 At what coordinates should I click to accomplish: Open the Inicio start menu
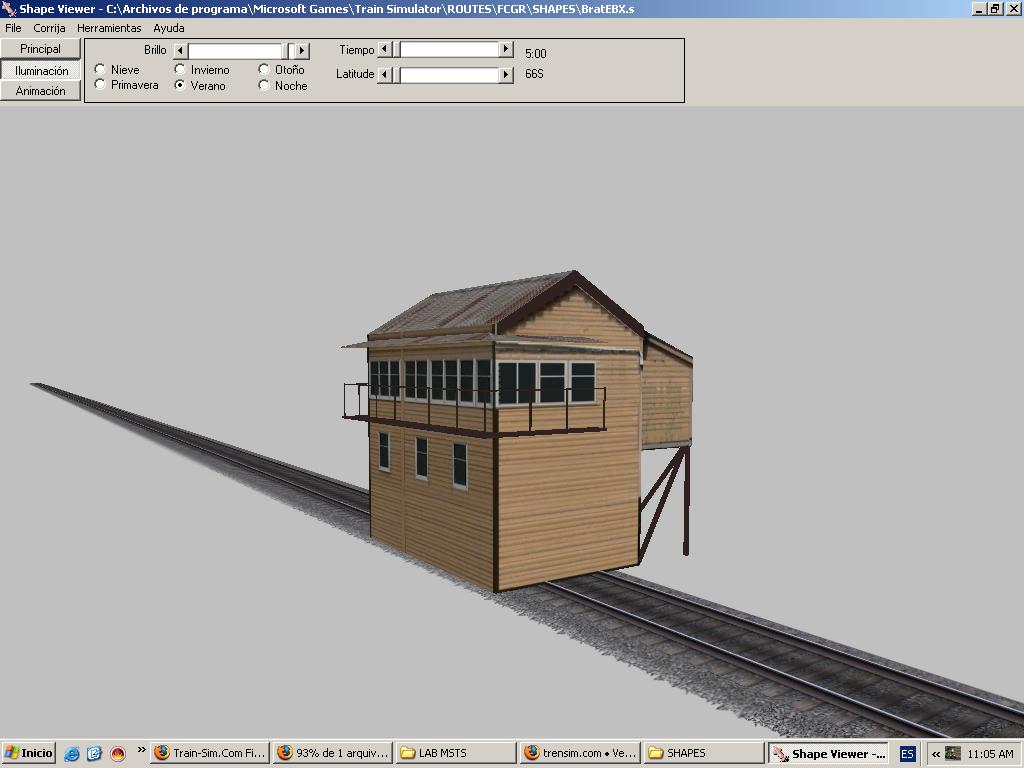point(28,753)
